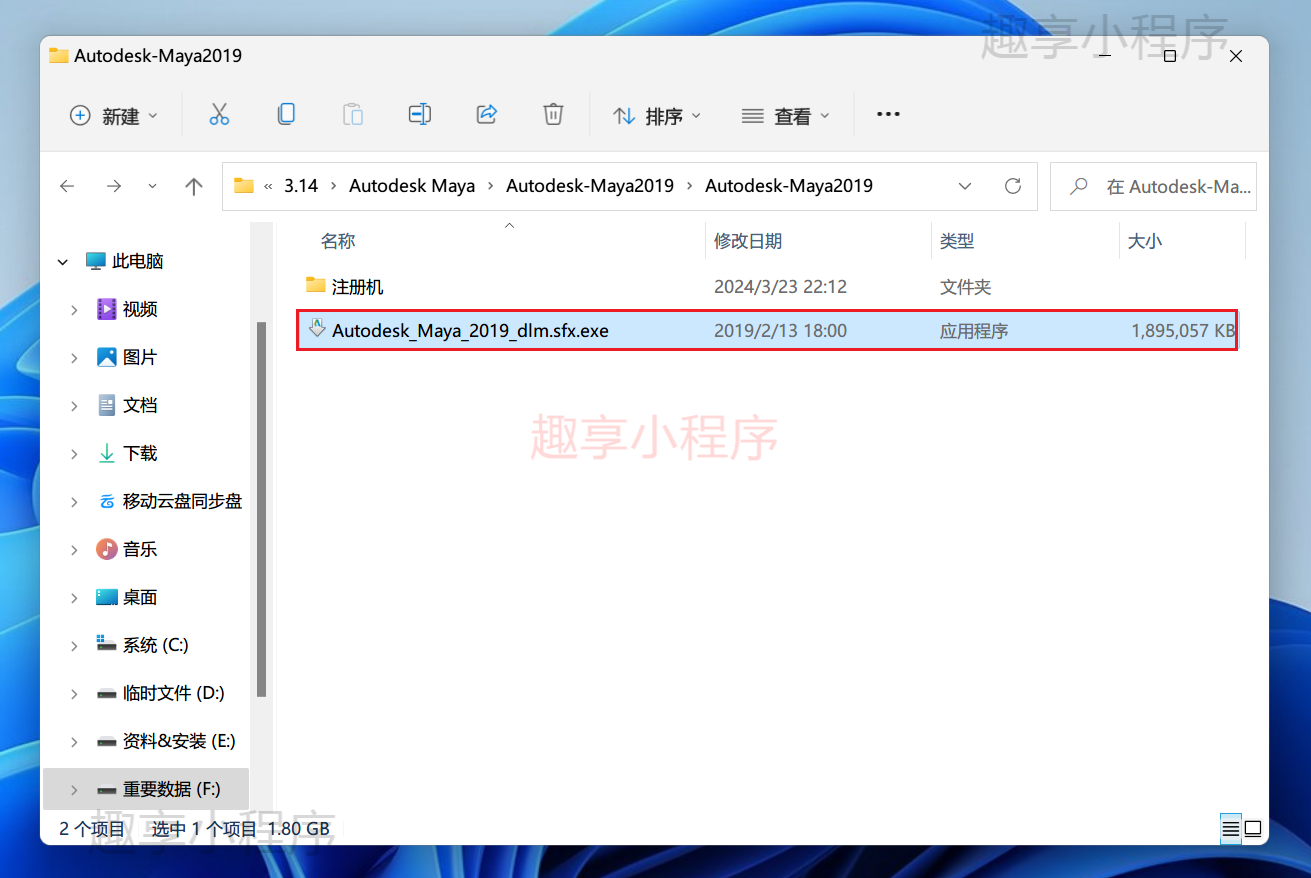The image size is (1311, 878).
Task: Switch to large thumbnails view icon
Action: 1253,829
